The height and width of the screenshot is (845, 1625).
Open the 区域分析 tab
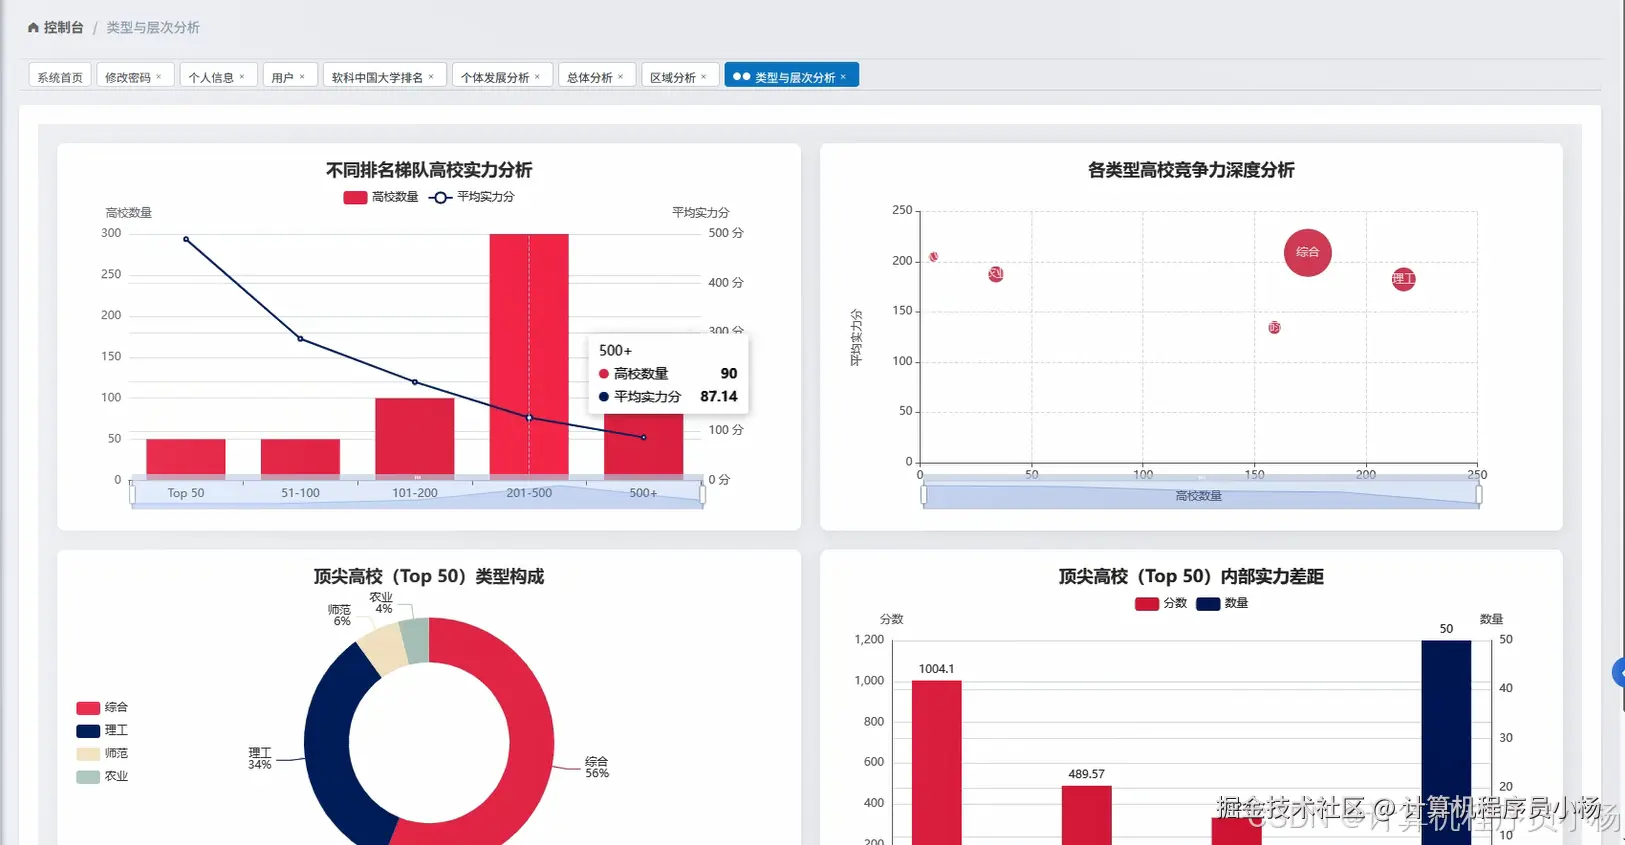pyautogui.click(x=672, y=77)
